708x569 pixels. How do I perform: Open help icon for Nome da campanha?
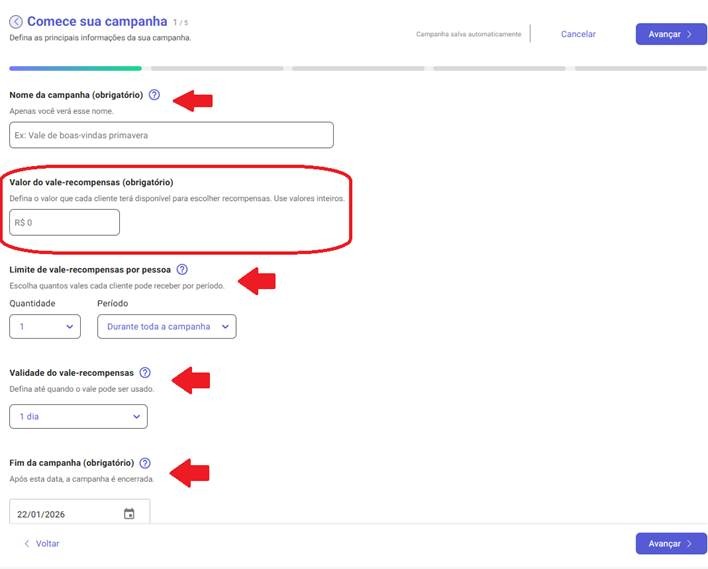click(154, 95)
